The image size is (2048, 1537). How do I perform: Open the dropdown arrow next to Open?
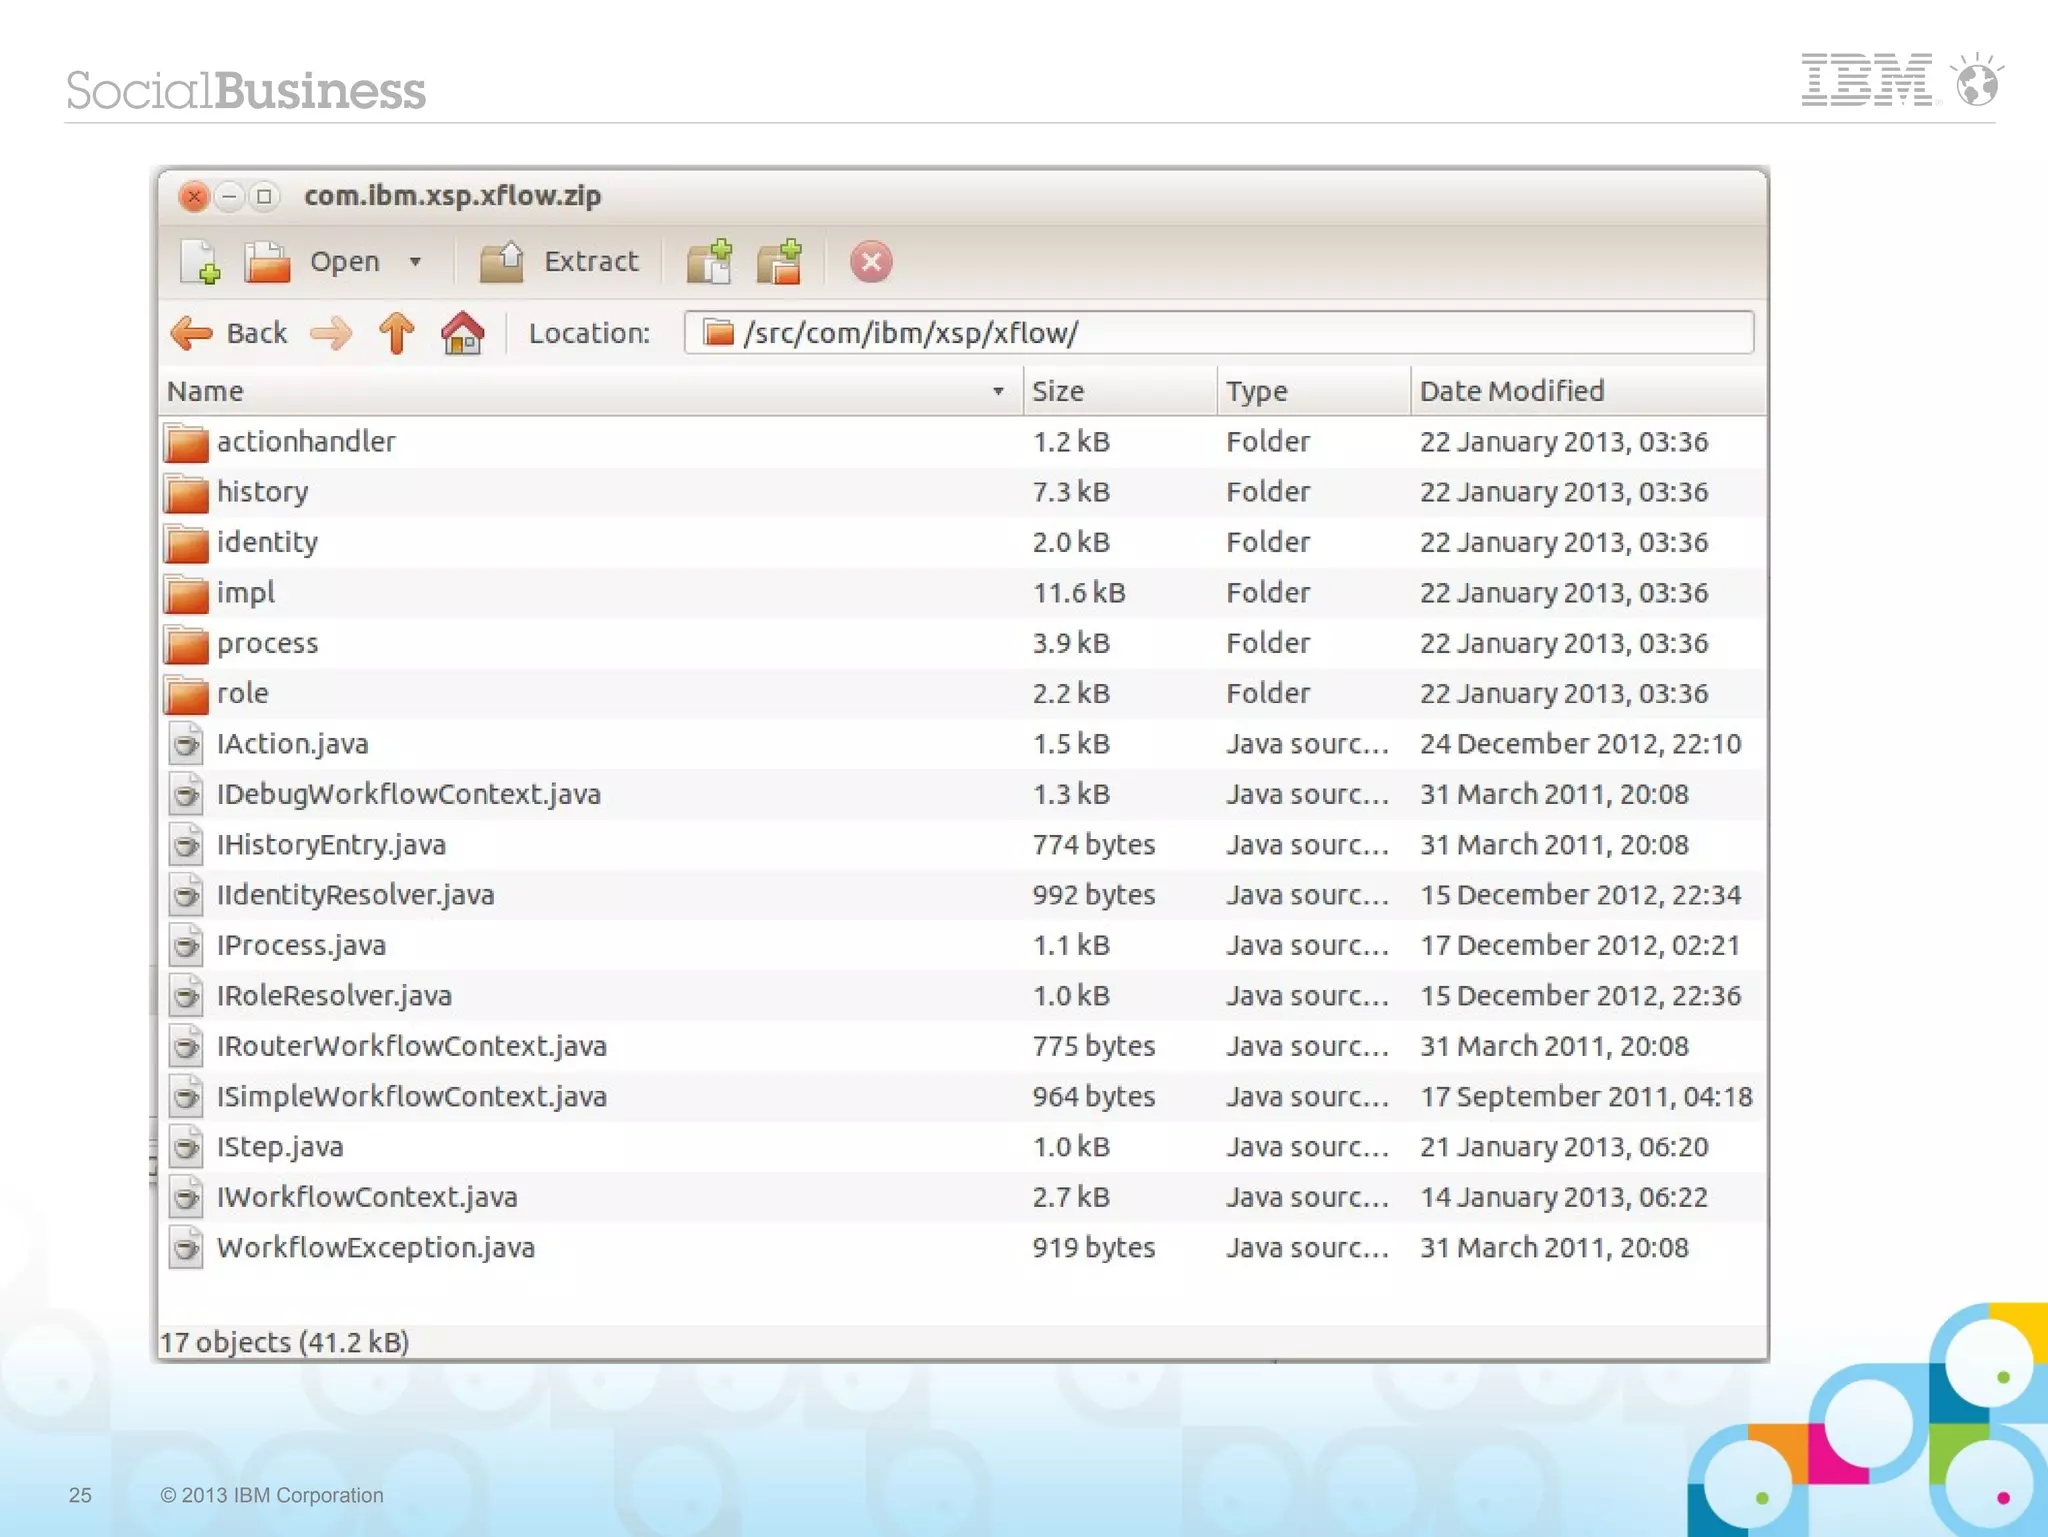415,262
